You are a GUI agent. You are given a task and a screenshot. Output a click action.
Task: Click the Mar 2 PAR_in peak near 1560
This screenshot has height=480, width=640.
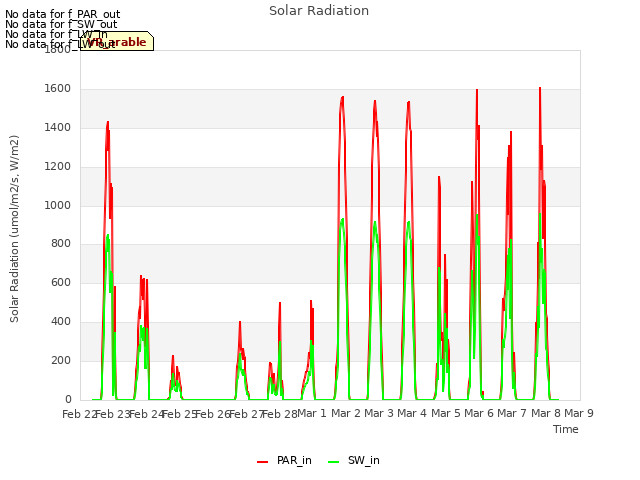(342, 97)
